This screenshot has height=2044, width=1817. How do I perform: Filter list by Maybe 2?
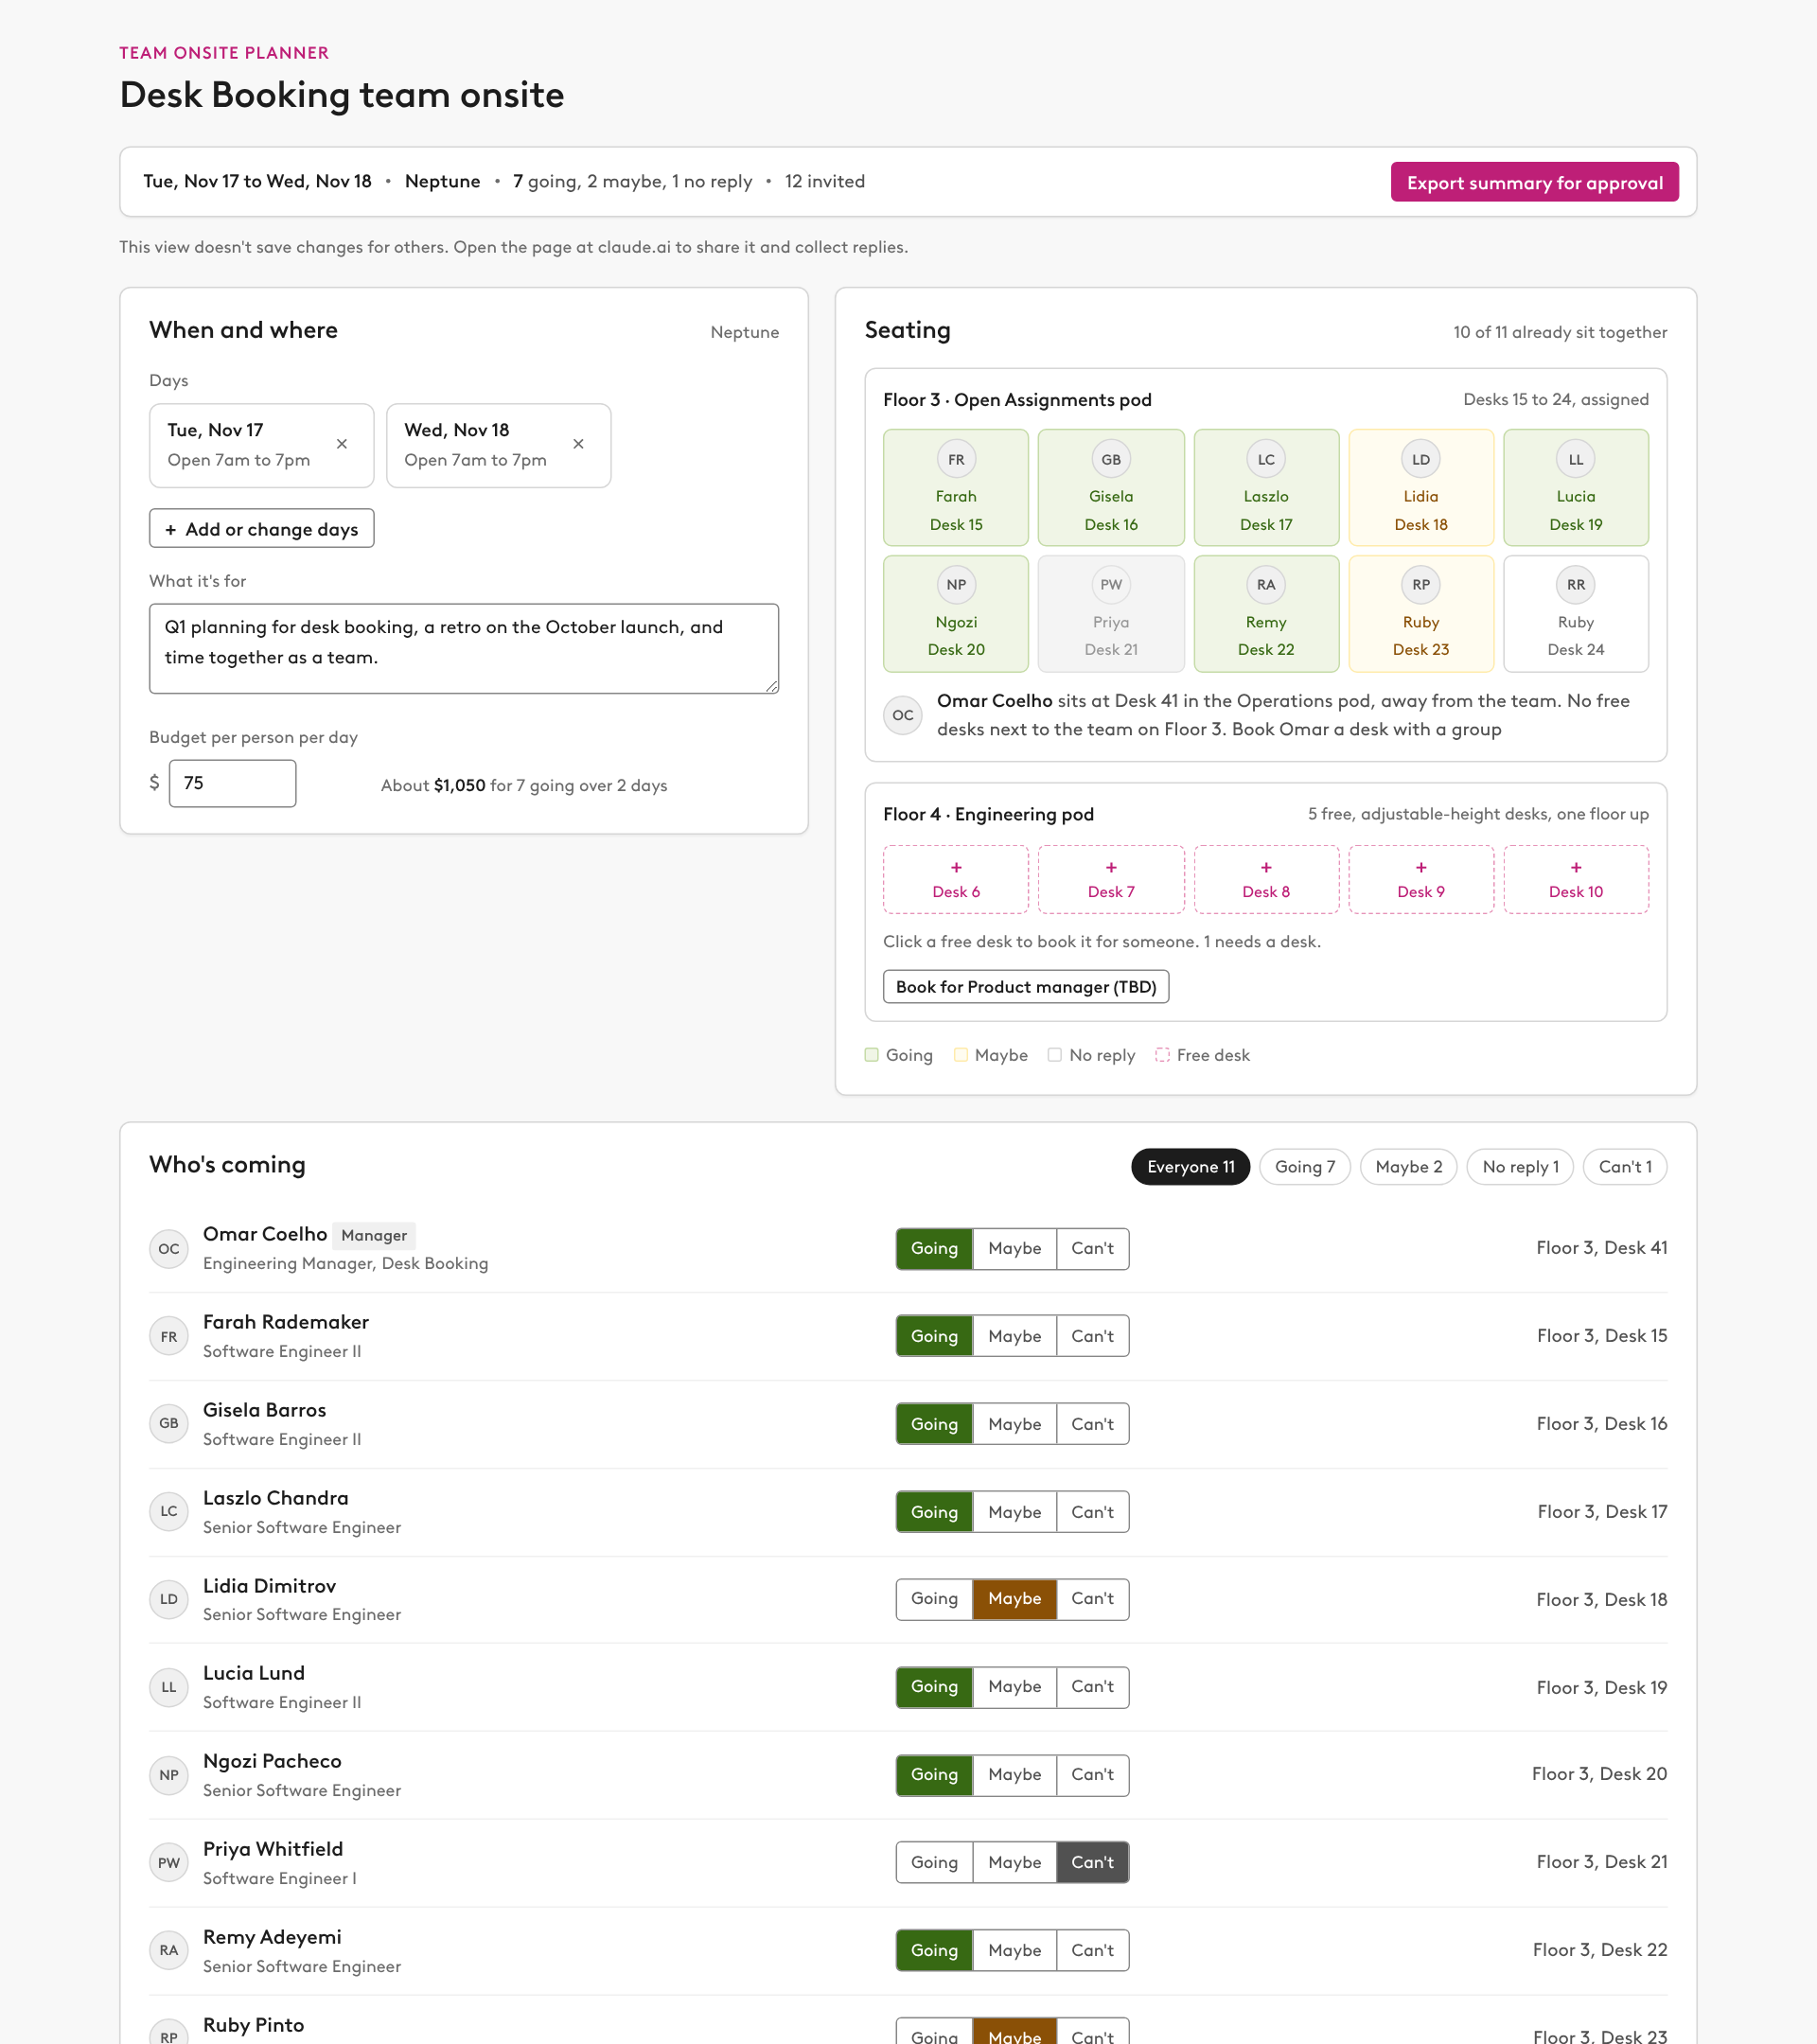(x=1408, y=1167)
